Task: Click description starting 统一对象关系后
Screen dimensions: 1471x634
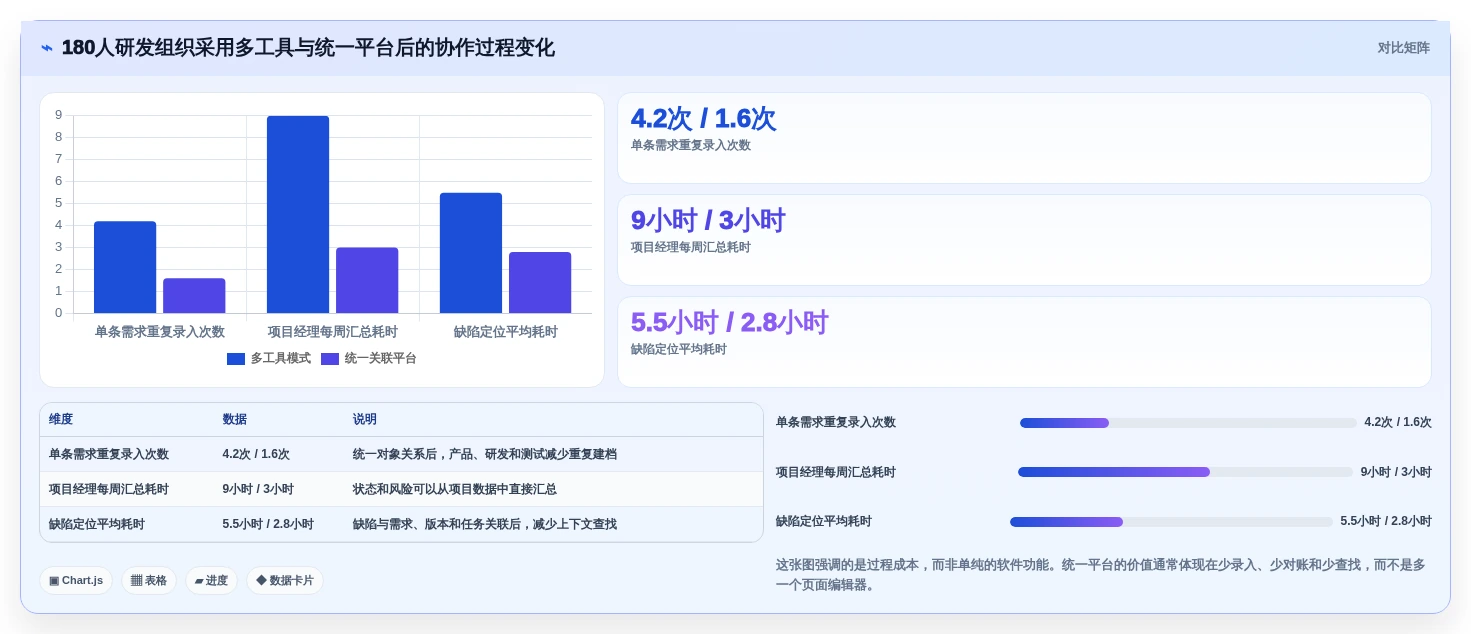Action: [485, 454]
